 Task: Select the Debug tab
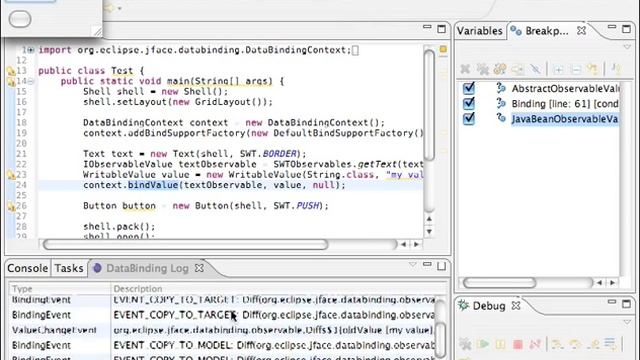pos(489,306)
